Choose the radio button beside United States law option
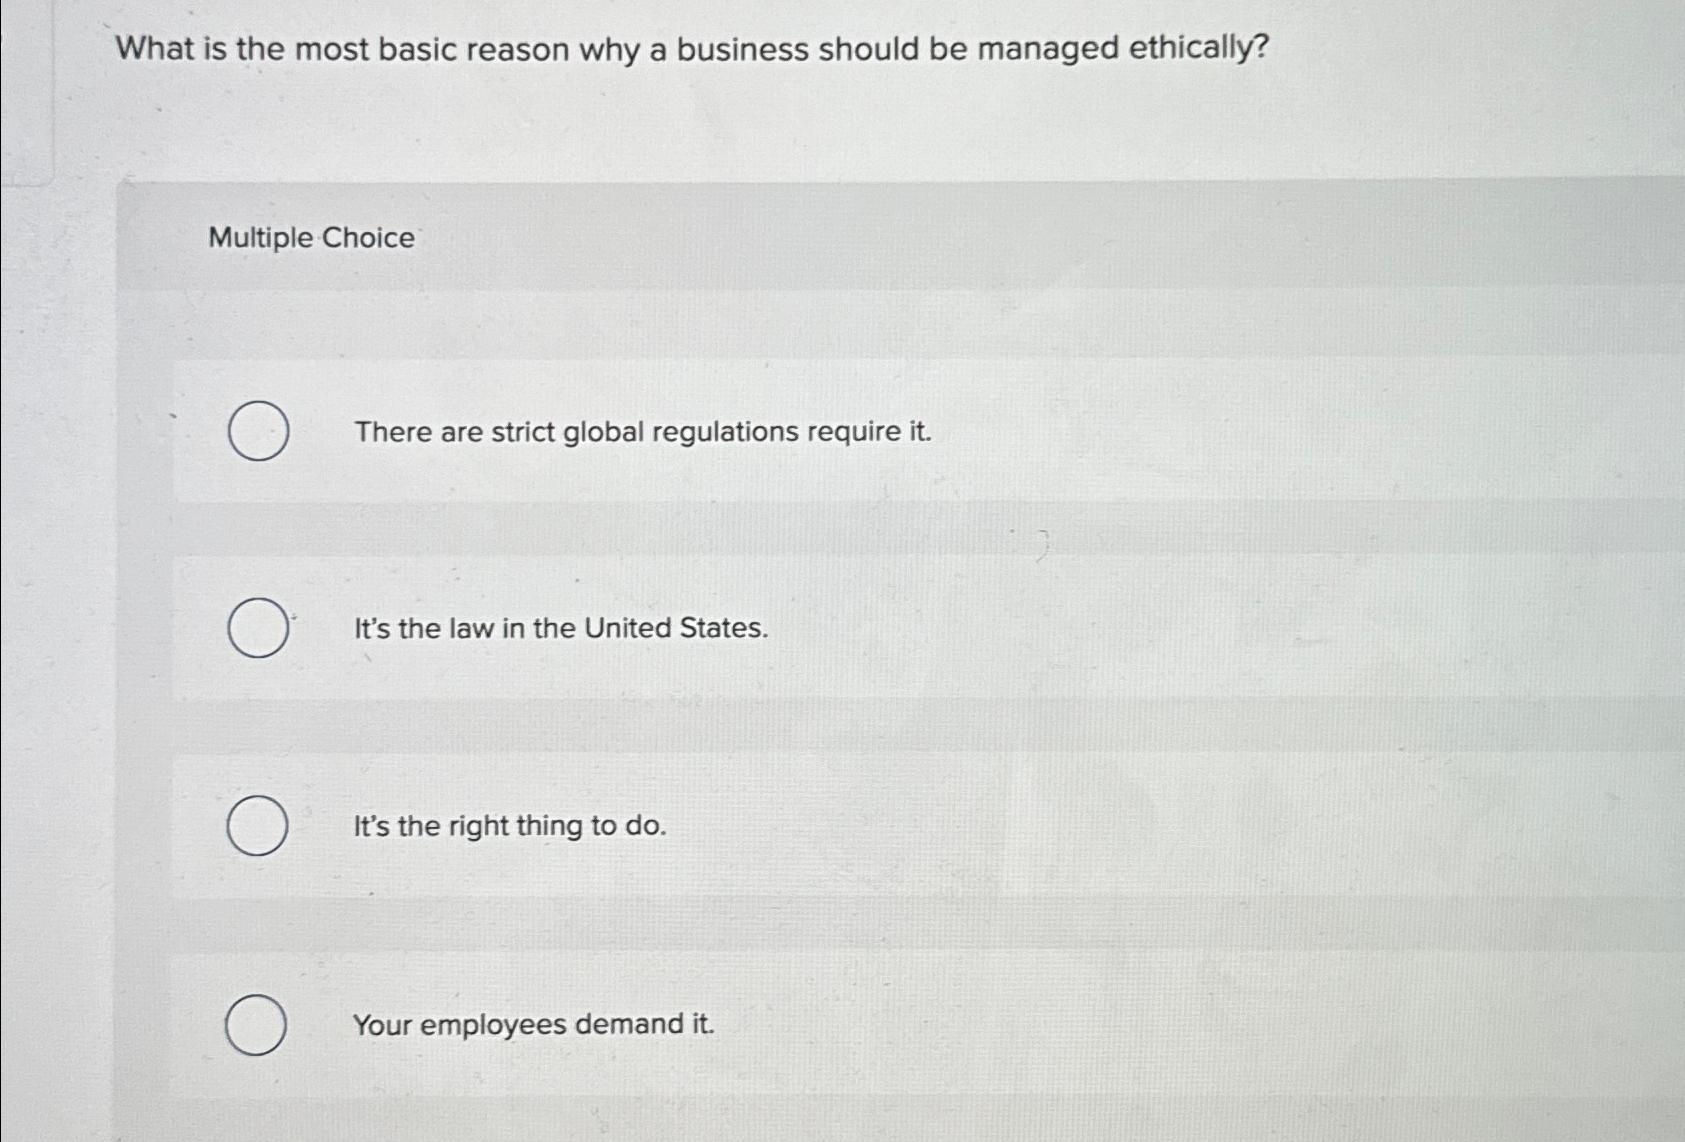Image resolution: width=1685 pixels, height=1142 pixels. 257,628
